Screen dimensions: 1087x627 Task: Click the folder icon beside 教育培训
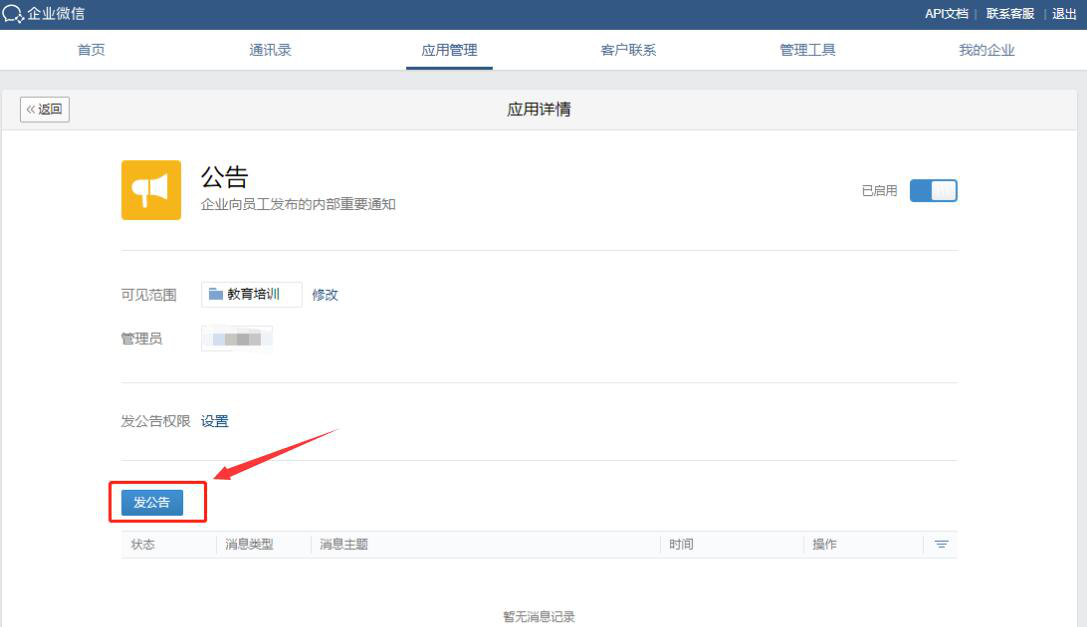(215, 294)
